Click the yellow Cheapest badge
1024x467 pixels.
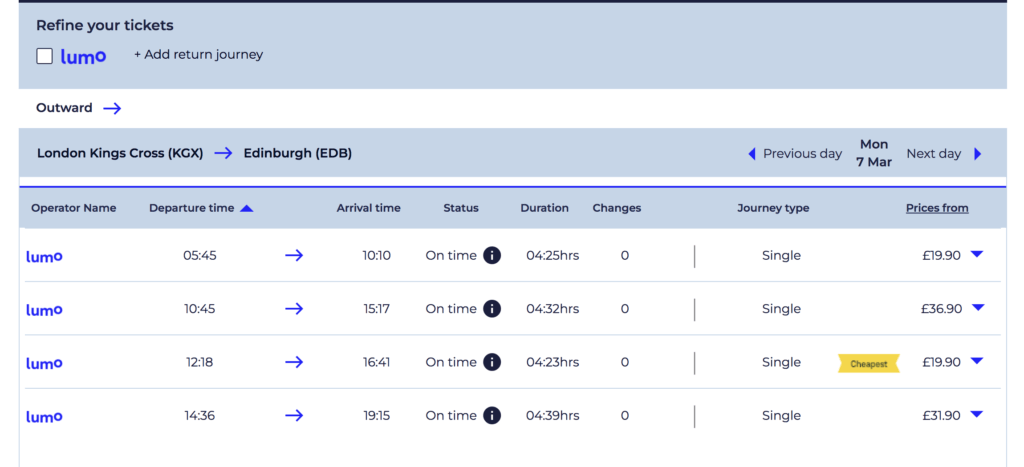click(868, 364)
